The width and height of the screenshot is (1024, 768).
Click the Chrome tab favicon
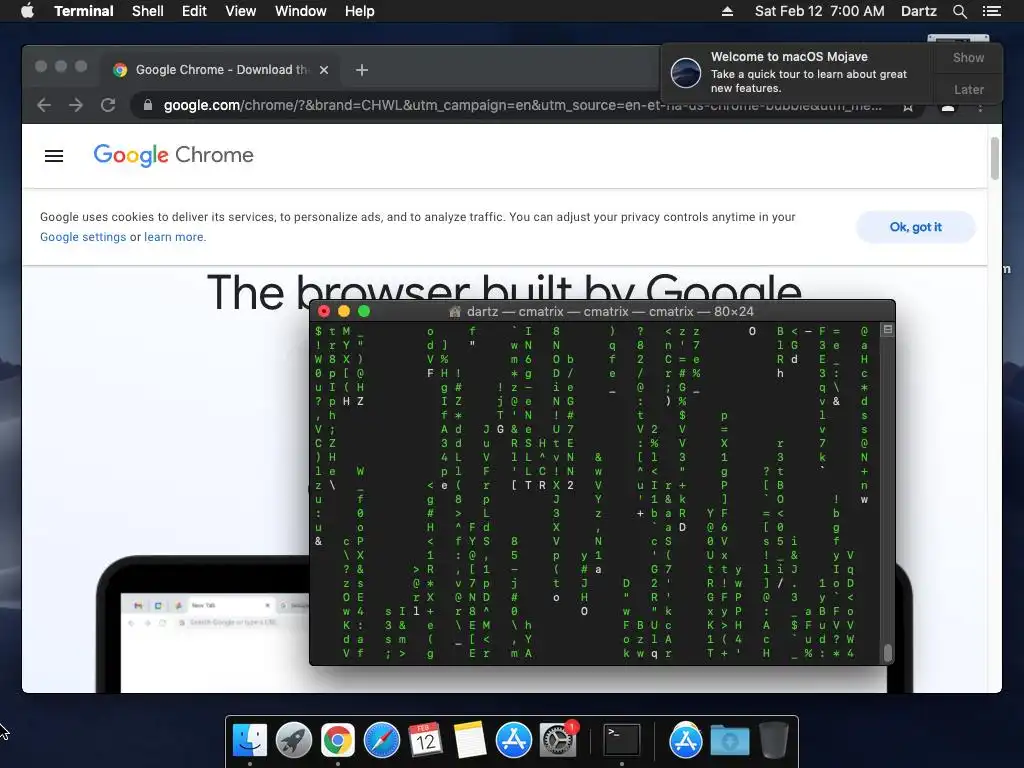(x=120, y=70)
